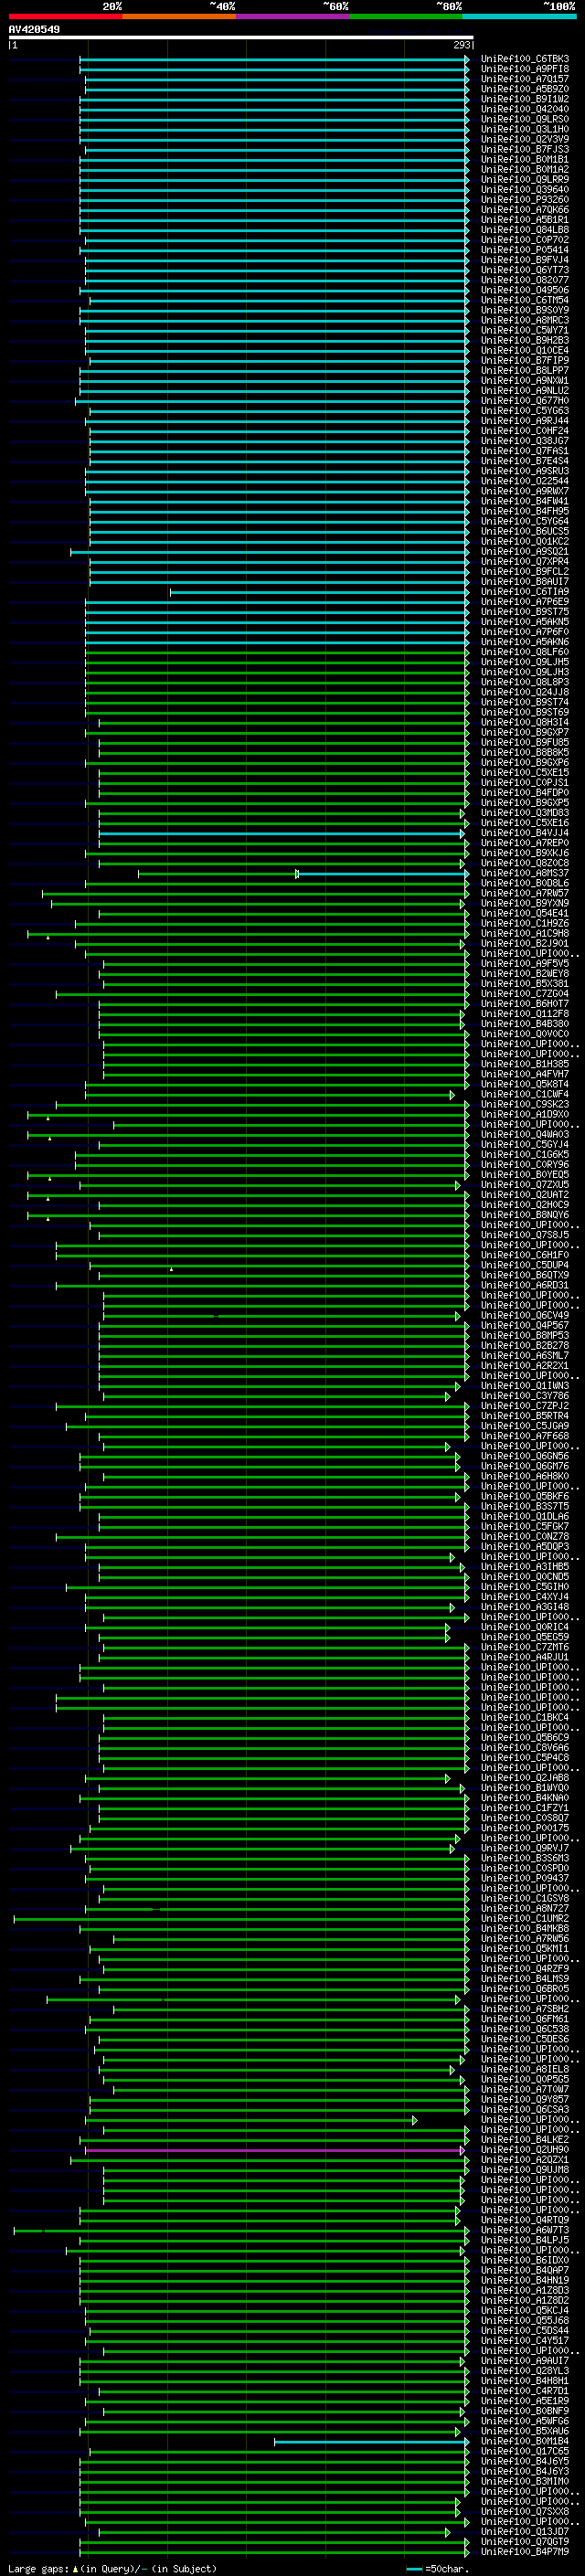Image resolution: width=585 pixels, height=2576 pixels.
Task: Open hit UniRef100_B3M1M0
Action: 524,2481
